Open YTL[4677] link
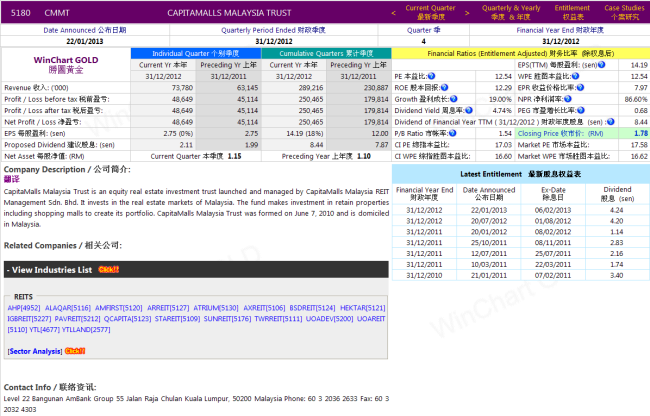 point(44,329)
